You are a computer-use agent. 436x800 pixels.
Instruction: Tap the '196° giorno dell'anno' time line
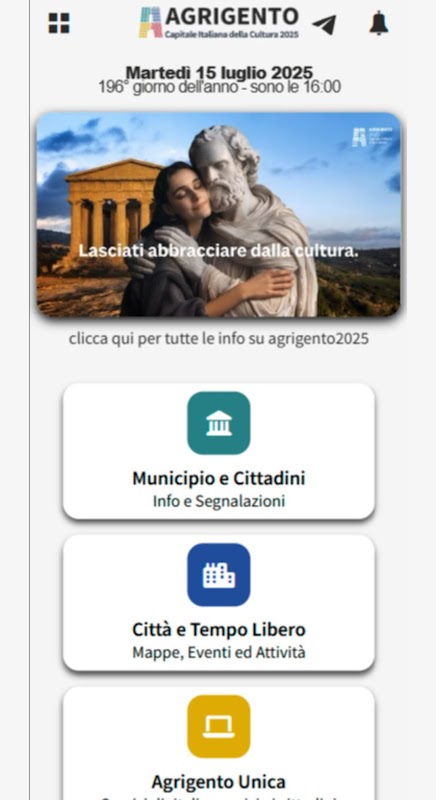tap(219, 87)
